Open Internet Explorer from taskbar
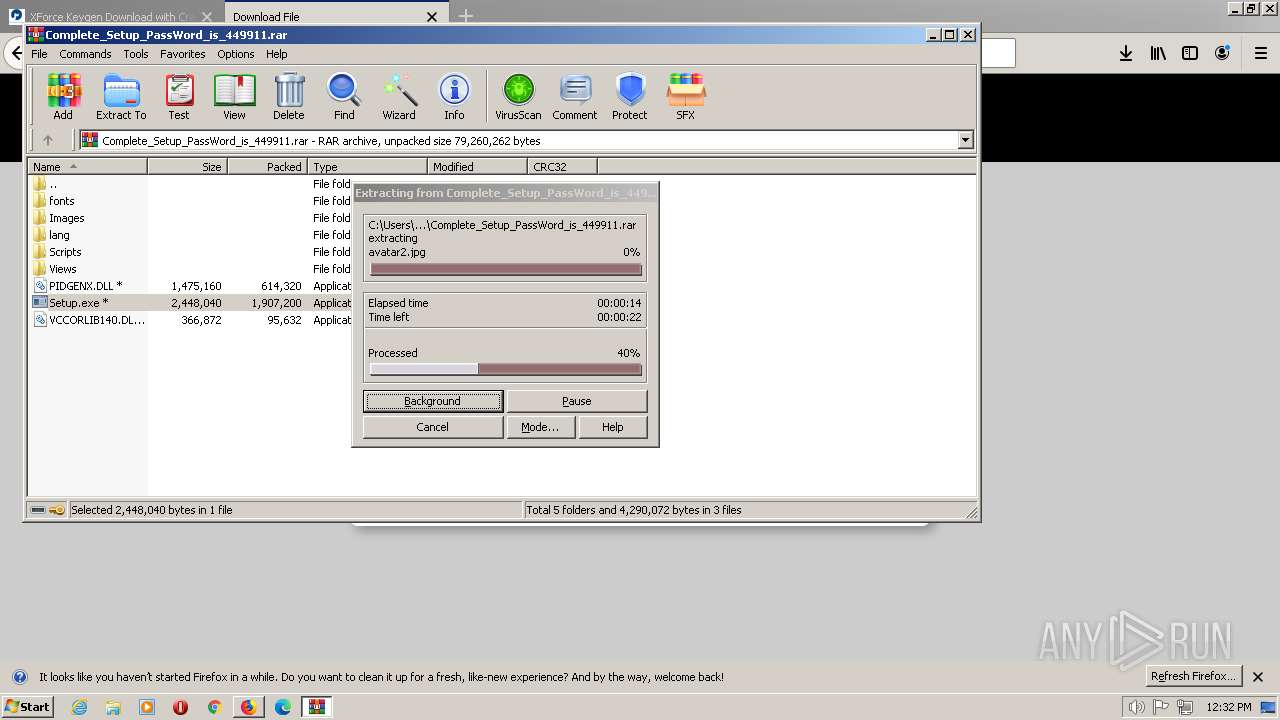This screenshot has width=1280, height=720. tap(80, 707)
